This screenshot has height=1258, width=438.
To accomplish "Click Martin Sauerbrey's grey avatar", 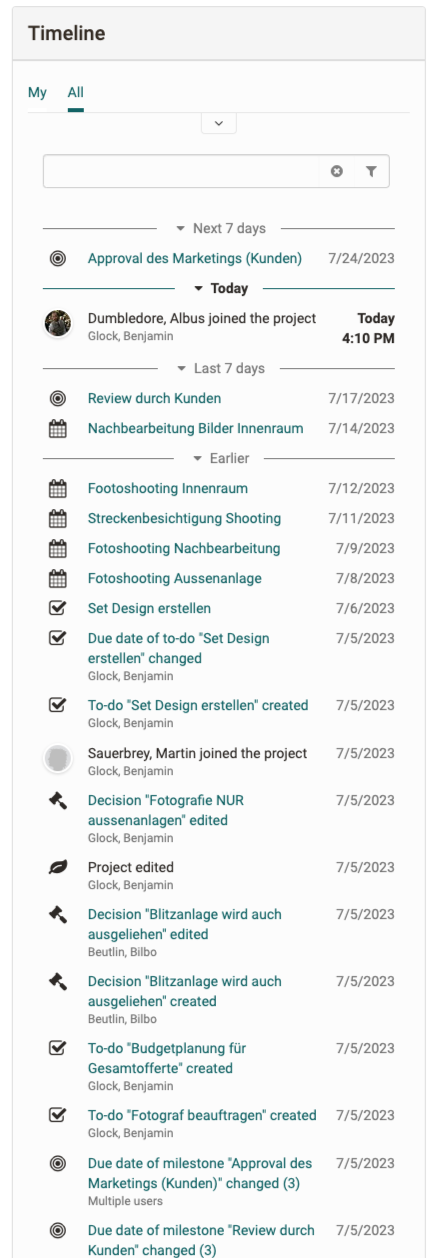I will pos(58,759).
